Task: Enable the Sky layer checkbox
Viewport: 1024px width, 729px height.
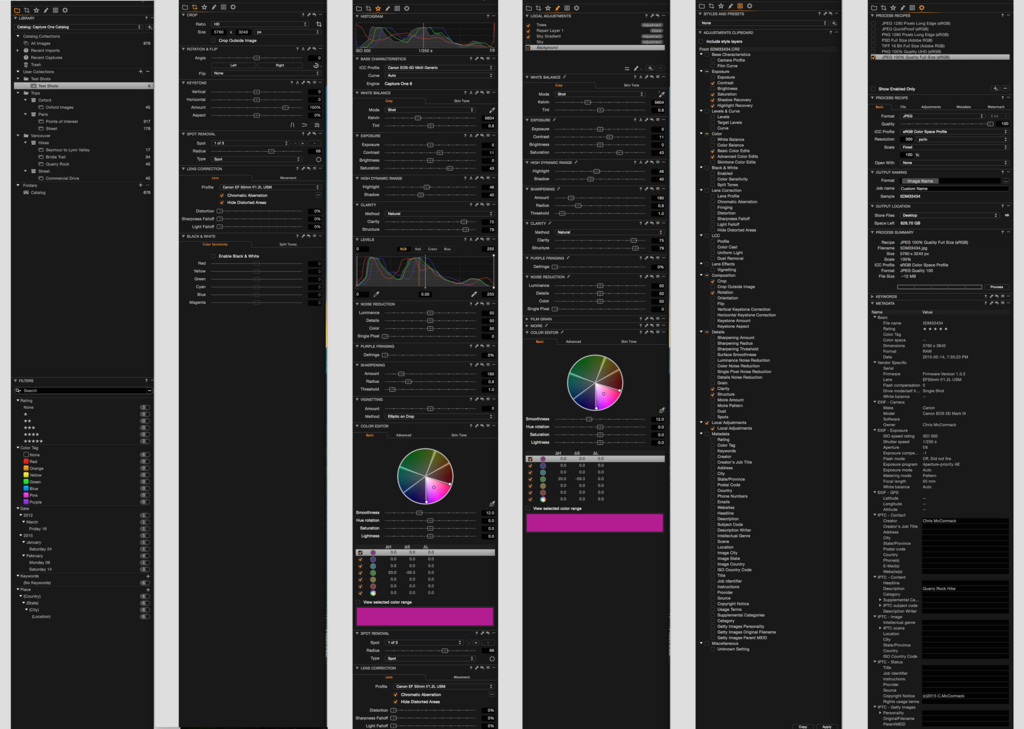Action: point(528,42)
